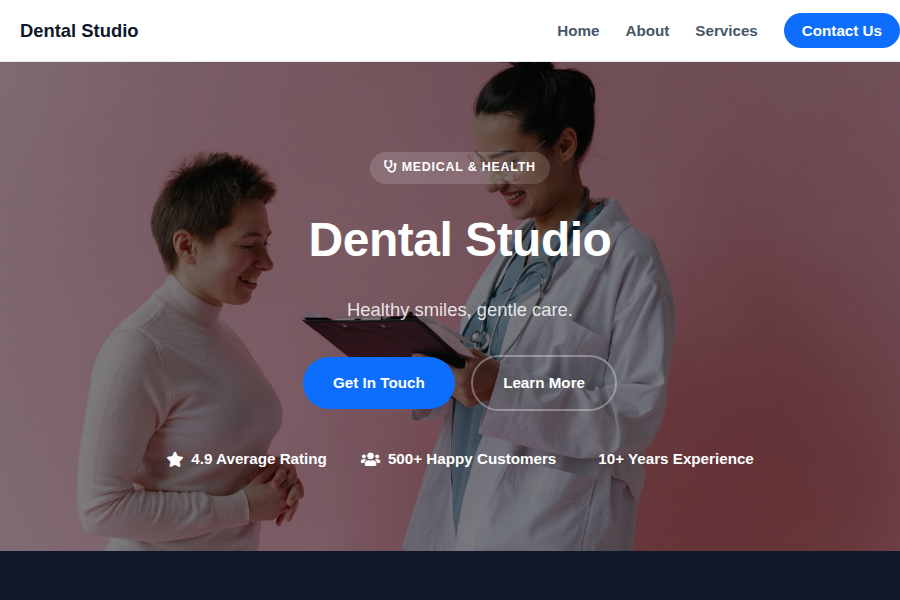Viewport: 900px width, 600px height.
Task: Click the tagline 'Healthy smiles, gentle care.'
Action: pos(460,310)
